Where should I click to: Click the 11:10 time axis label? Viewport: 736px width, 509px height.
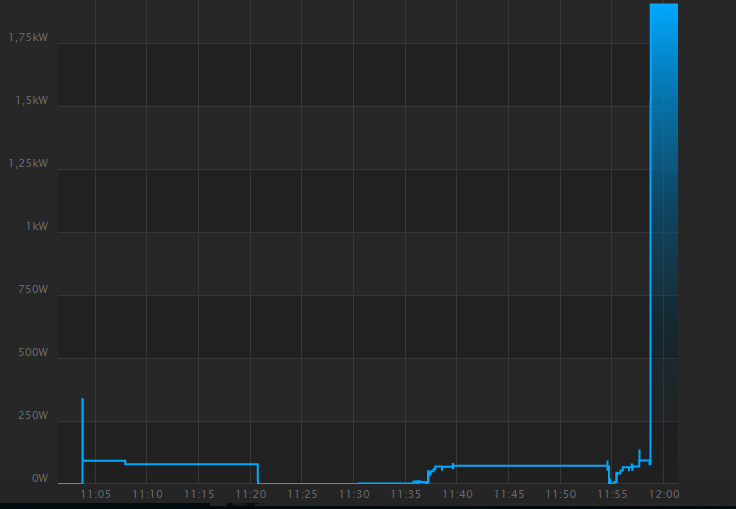(147, 494)
